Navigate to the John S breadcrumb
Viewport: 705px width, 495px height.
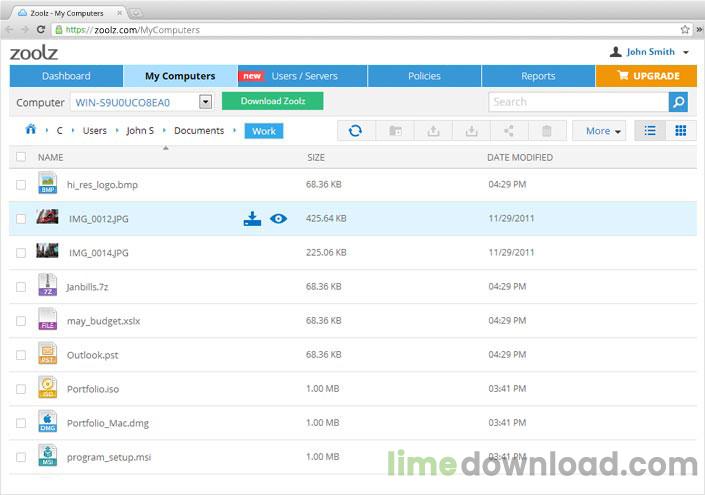[x=140, y=130]
